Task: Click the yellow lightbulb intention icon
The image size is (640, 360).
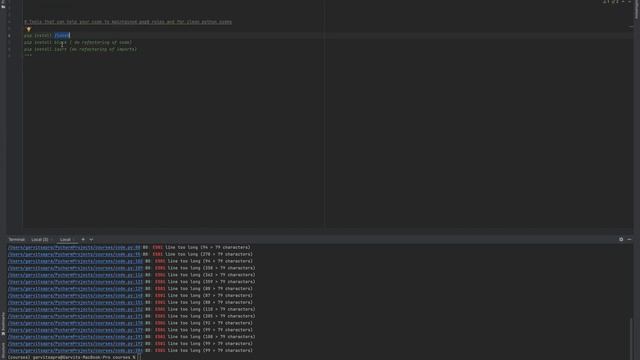Action: click(29, 29)
